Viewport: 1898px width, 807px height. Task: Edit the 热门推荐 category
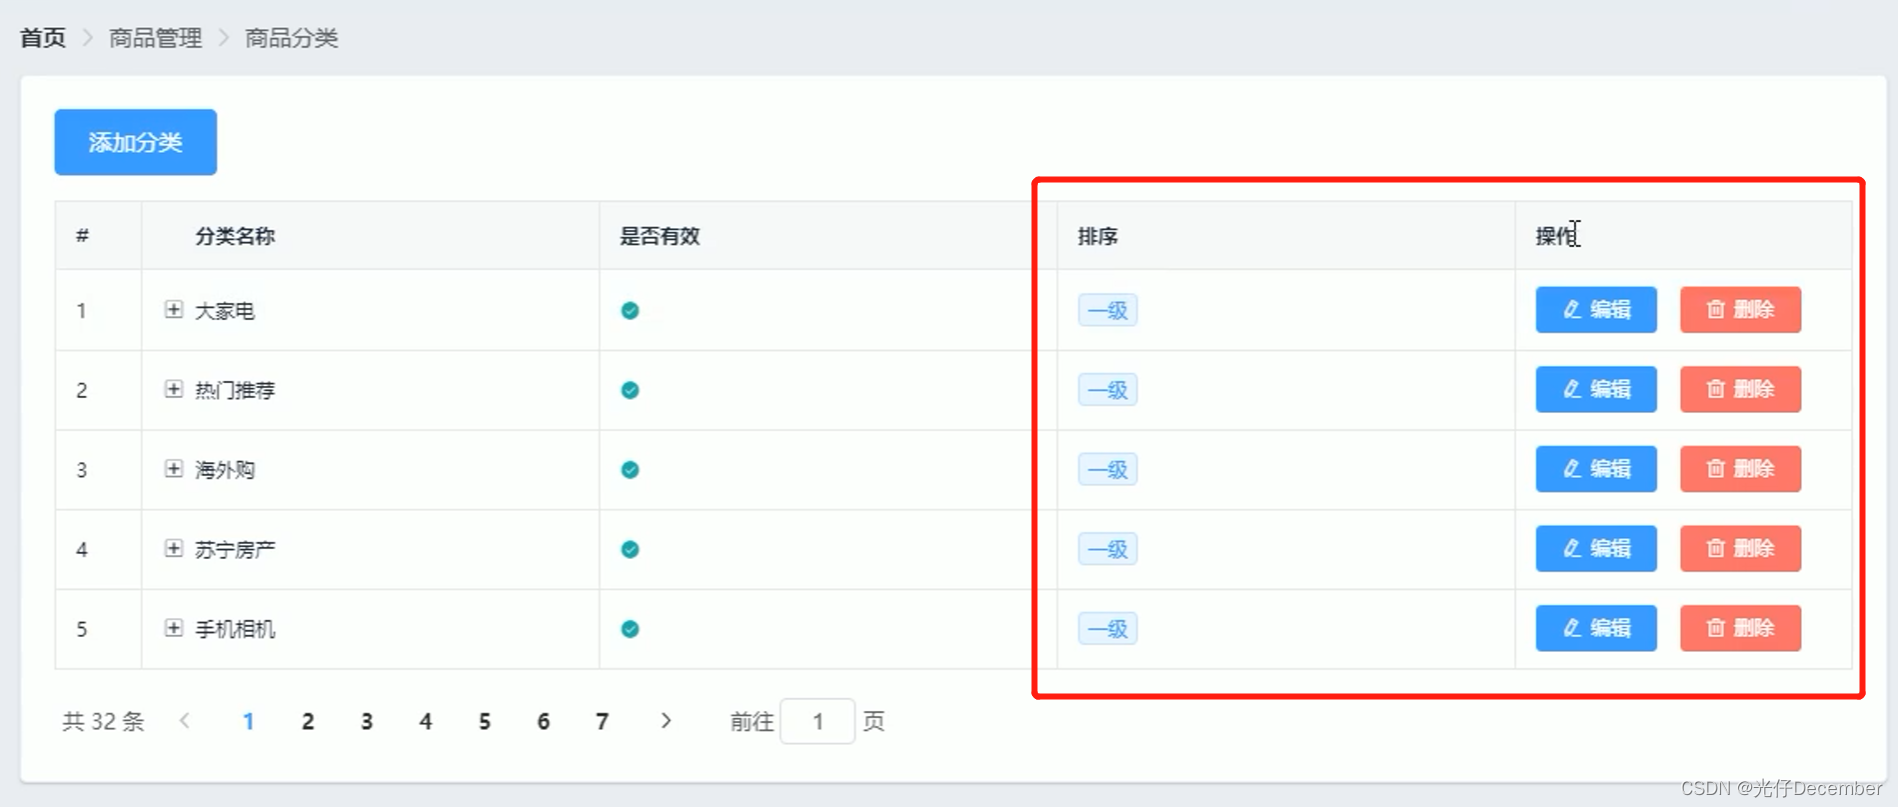pos(1596,389)
